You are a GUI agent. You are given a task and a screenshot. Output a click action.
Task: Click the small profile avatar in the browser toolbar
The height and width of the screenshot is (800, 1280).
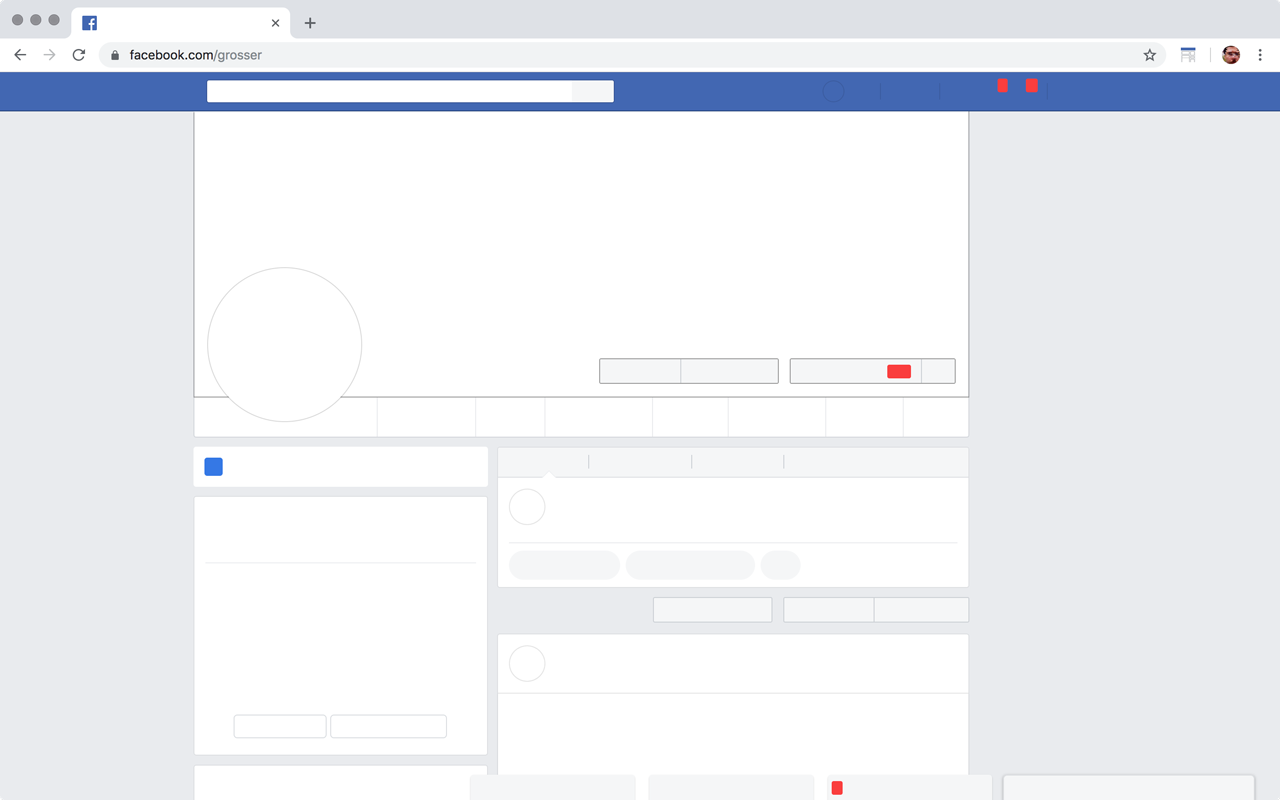point(1230,55)
